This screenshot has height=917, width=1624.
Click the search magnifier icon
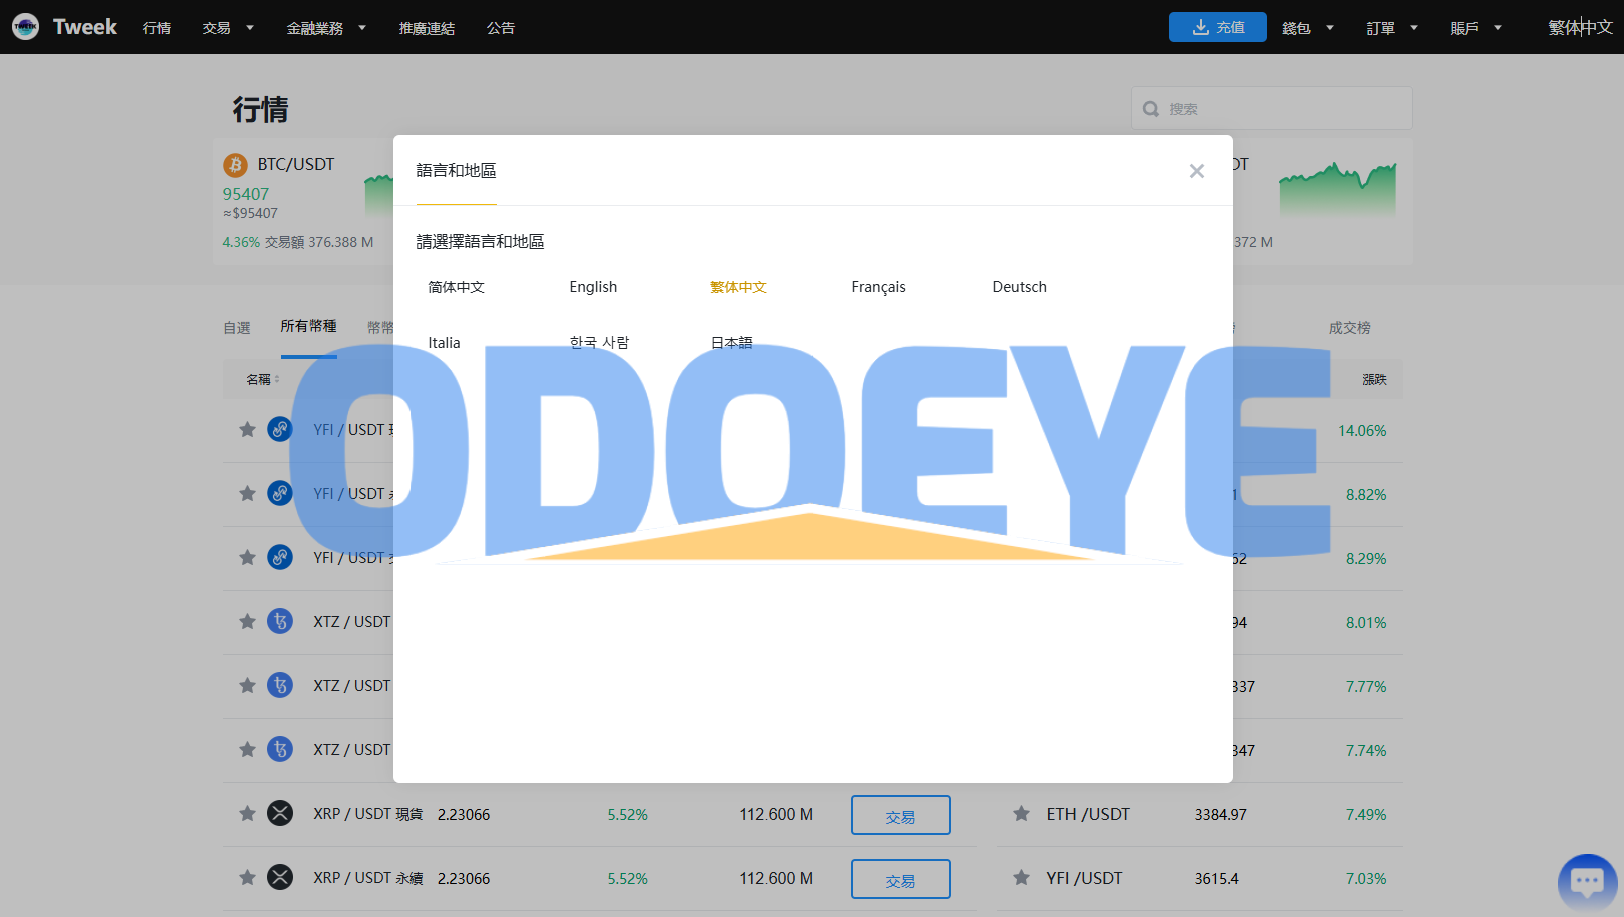tap(1151, 109)
